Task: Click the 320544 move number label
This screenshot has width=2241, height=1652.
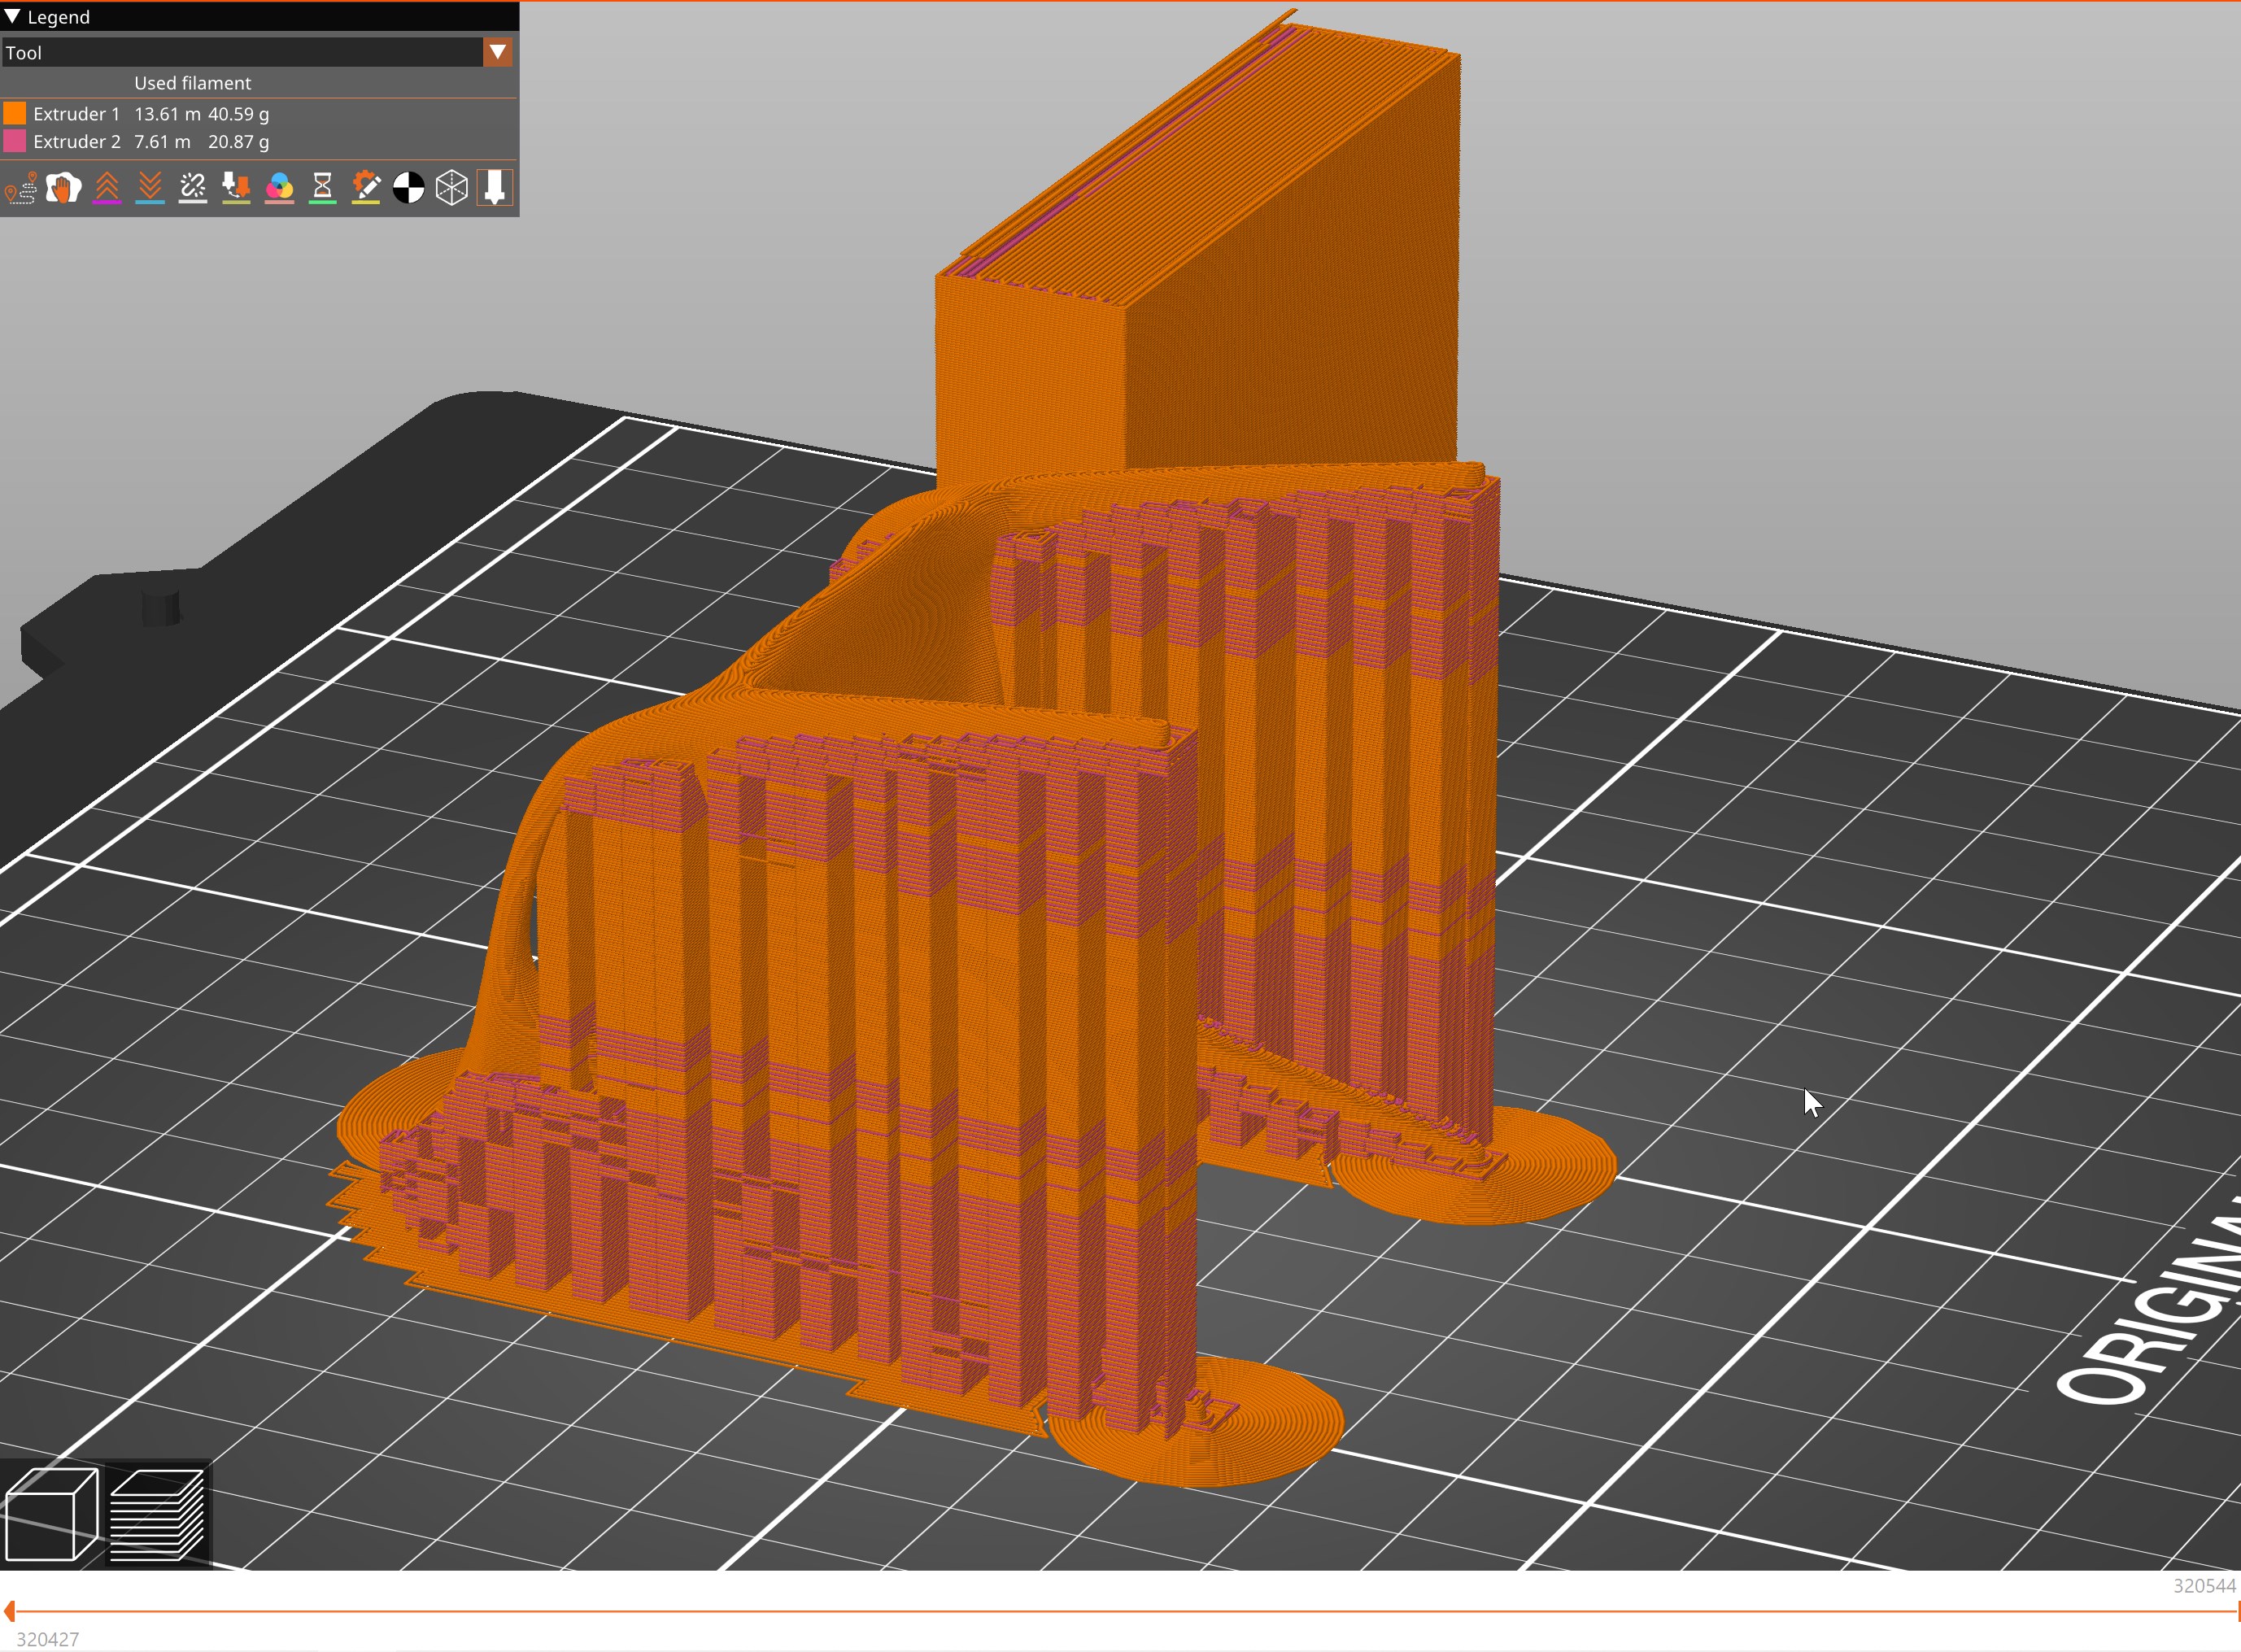Action: tap(2204, 1586)
